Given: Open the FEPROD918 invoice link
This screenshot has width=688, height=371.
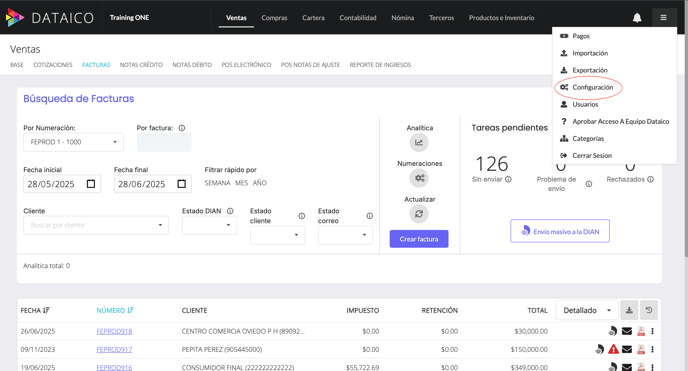Looking at the screenshot, I should pos(114,332).
